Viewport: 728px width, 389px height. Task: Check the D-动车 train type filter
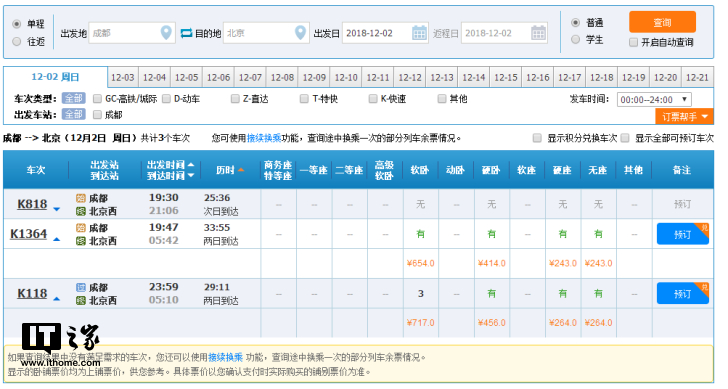(x=166, y=98)
